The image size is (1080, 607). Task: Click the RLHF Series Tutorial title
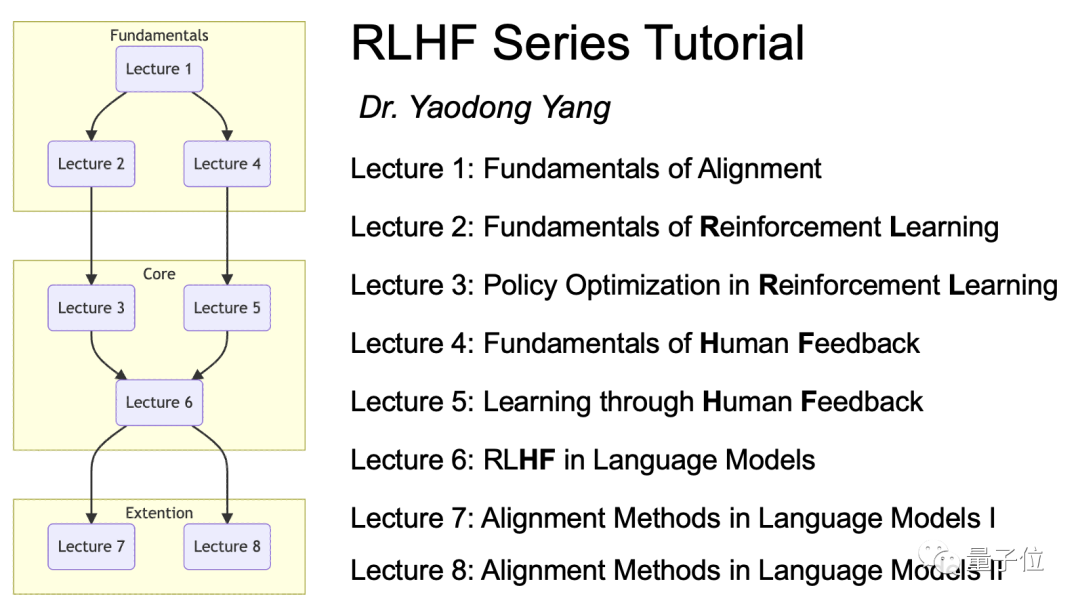coord(577,43)
